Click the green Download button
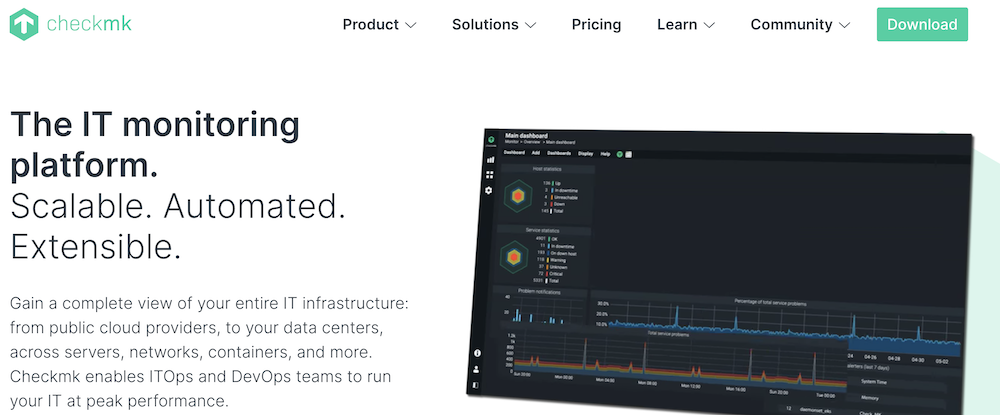Screen dimensions: 1000x415 pos(922,24)
